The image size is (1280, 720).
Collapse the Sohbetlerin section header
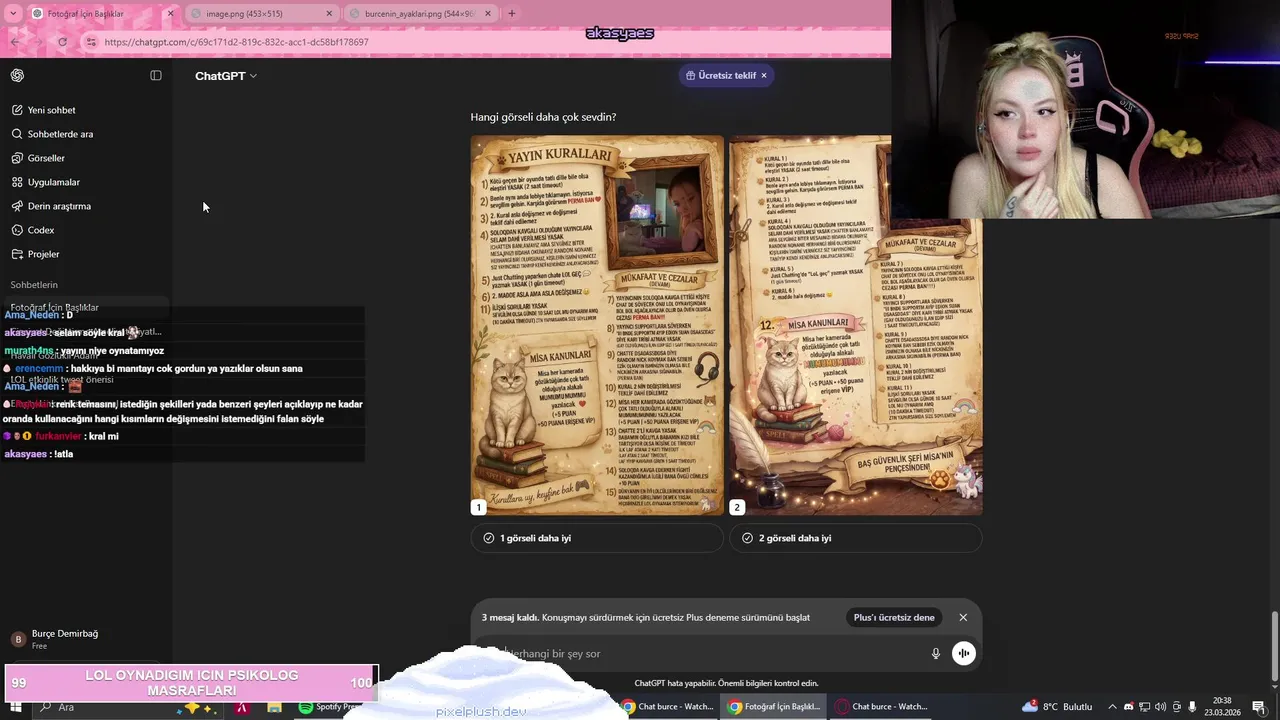pyautogui.click(x=34, y=285)
